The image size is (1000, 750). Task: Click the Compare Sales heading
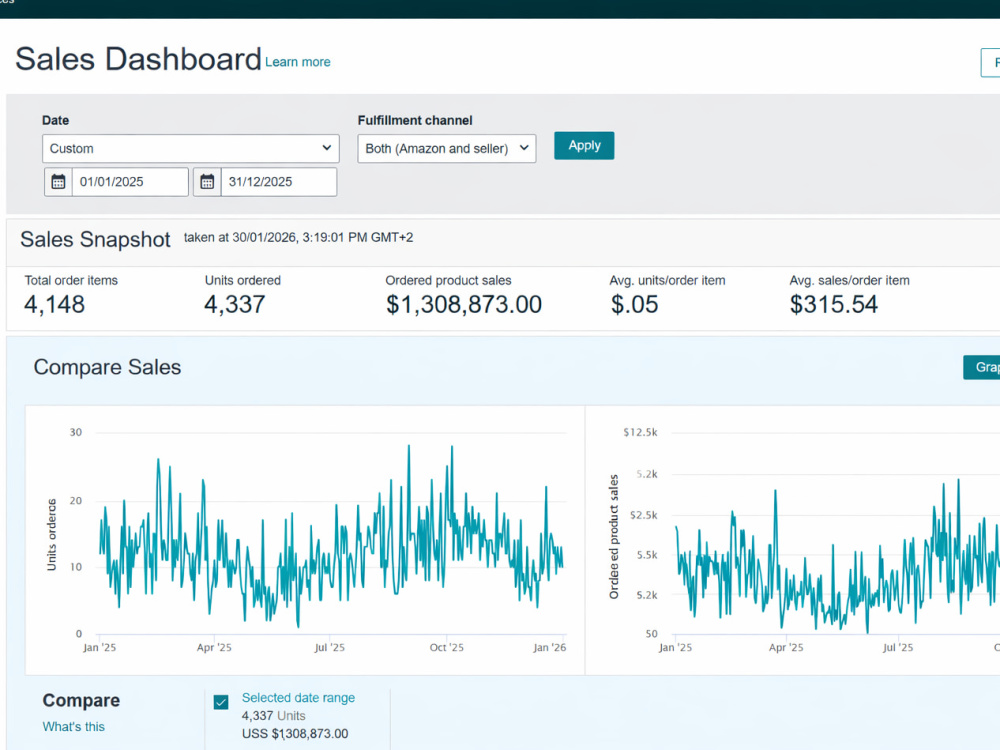coord(107,367)
